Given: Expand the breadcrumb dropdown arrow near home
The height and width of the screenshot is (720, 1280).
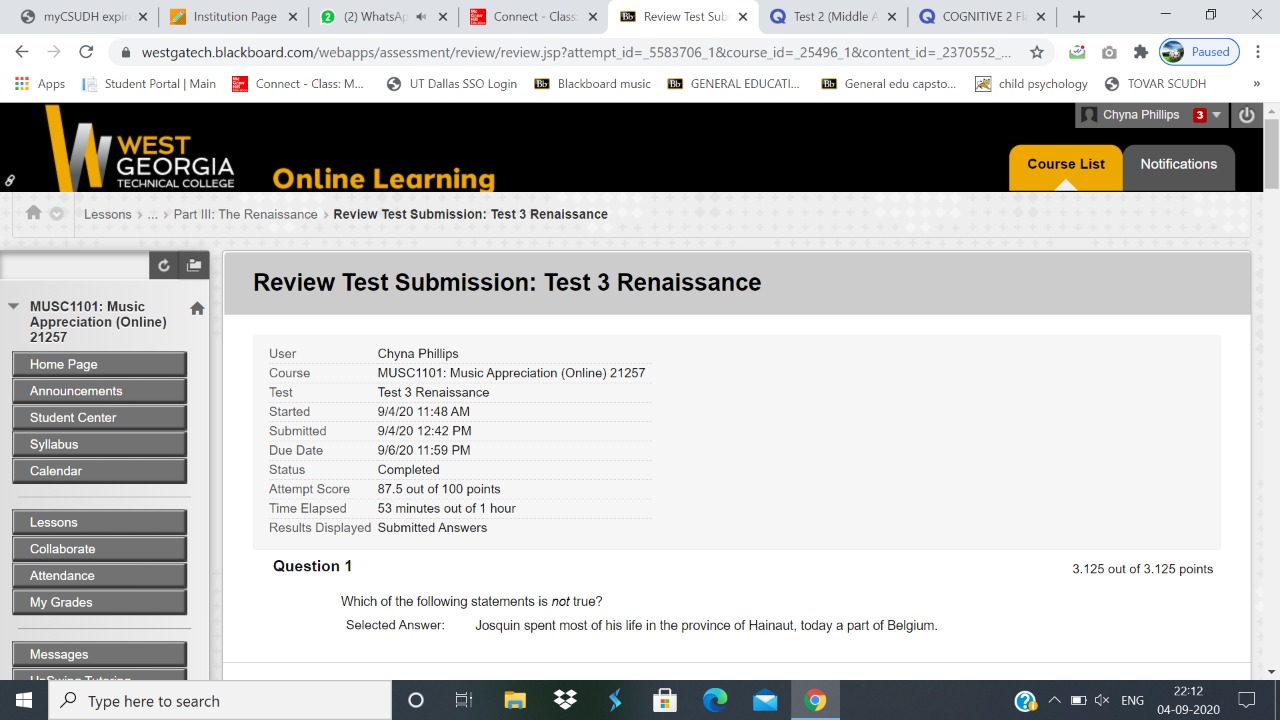Looking at the screenshot, I should tap(57, 214).
